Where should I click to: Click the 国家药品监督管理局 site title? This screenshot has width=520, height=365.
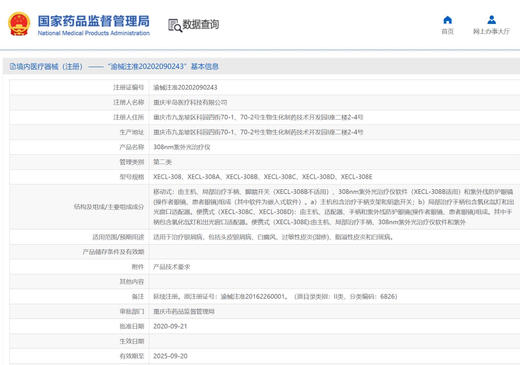[x=94, y=21]
